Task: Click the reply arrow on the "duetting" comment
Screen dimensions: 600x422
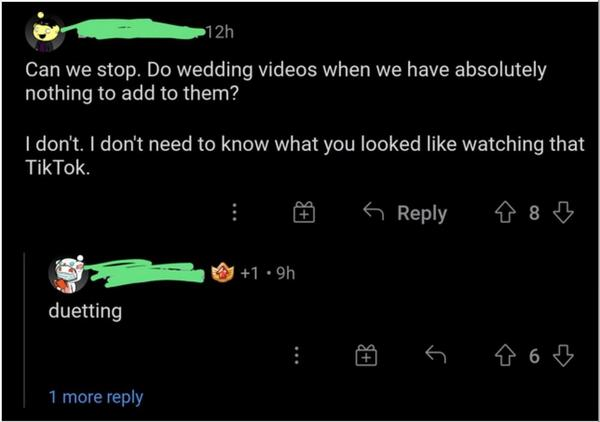Action: tap(436, 354)
